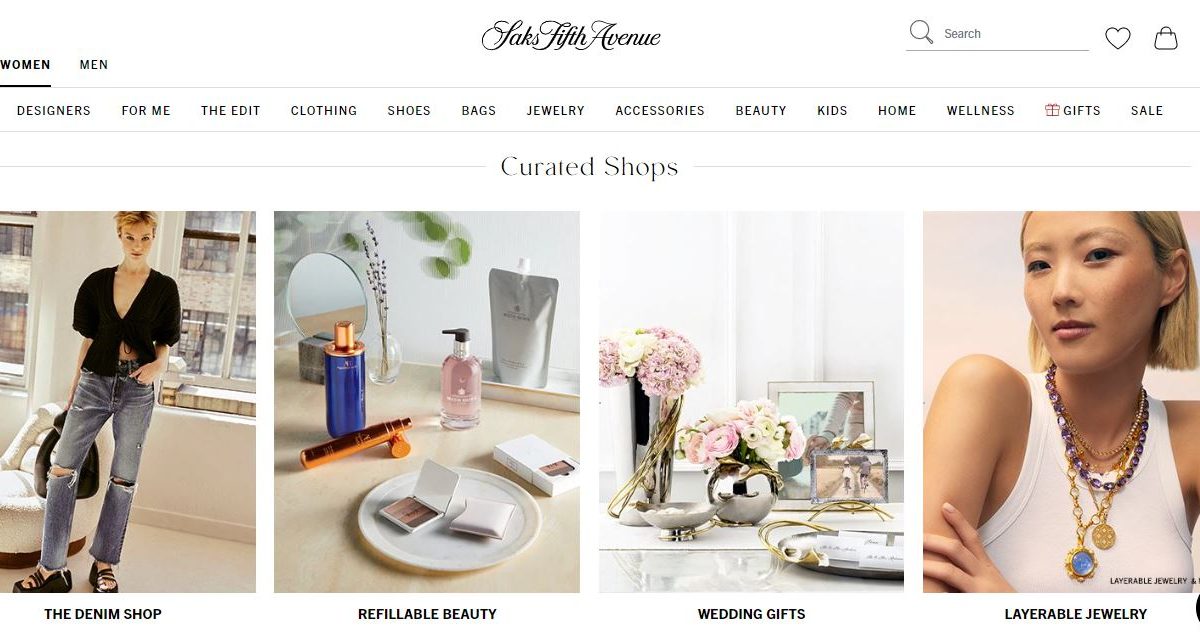Open the Clothing menu

[x=324, y=111]
